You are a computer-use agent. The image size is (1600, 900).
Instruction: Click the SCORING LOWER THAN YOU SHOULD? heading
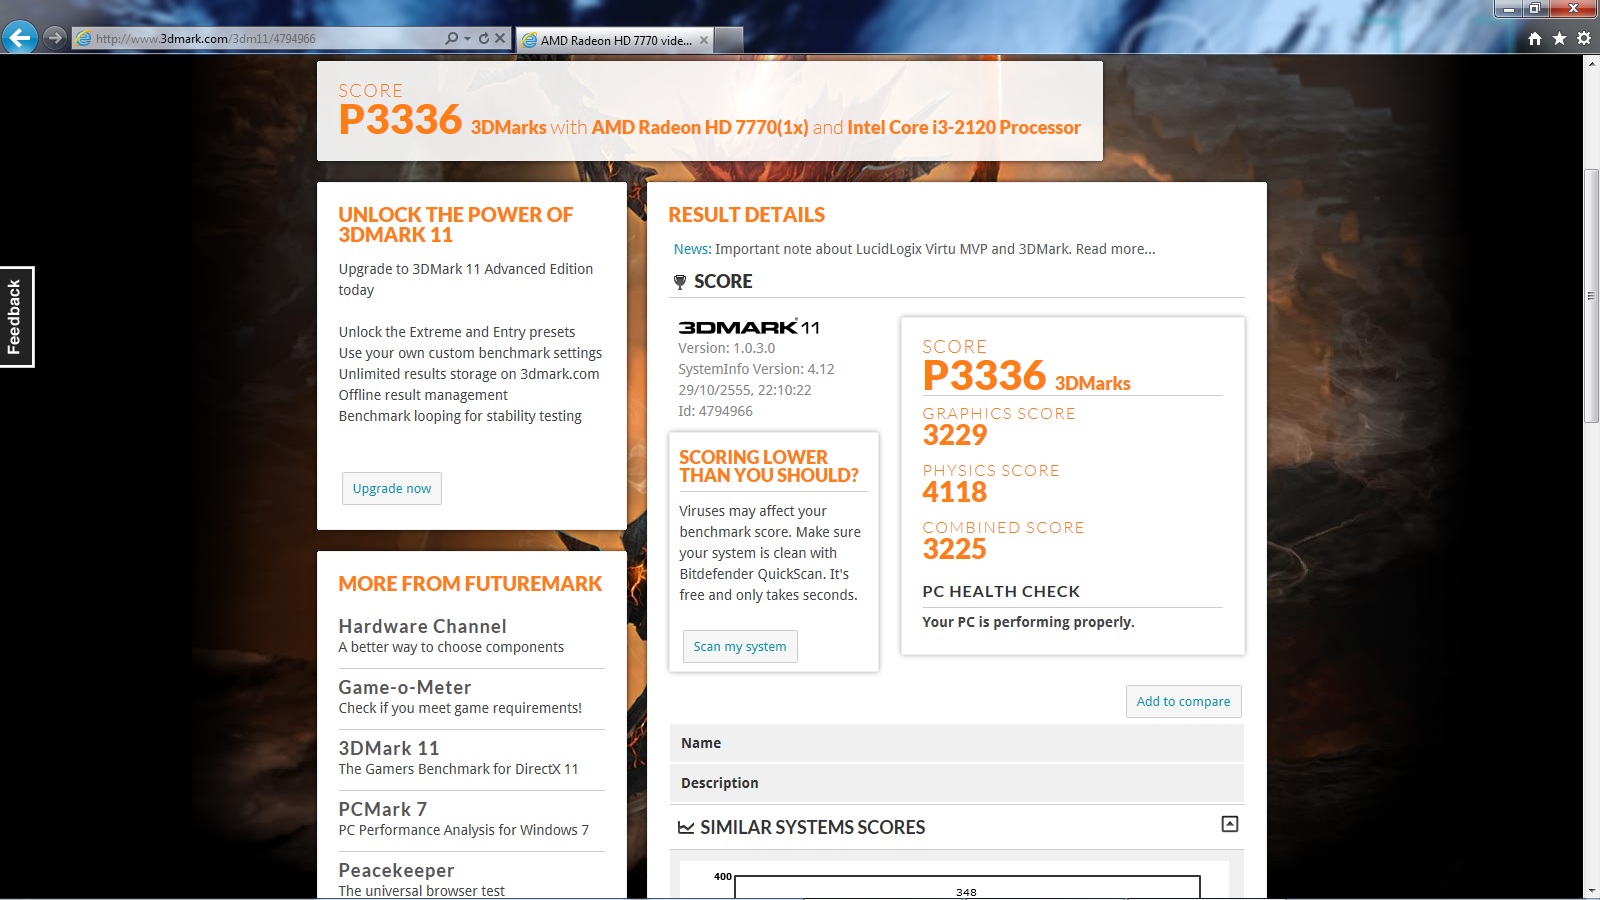(x=769, y=466)
